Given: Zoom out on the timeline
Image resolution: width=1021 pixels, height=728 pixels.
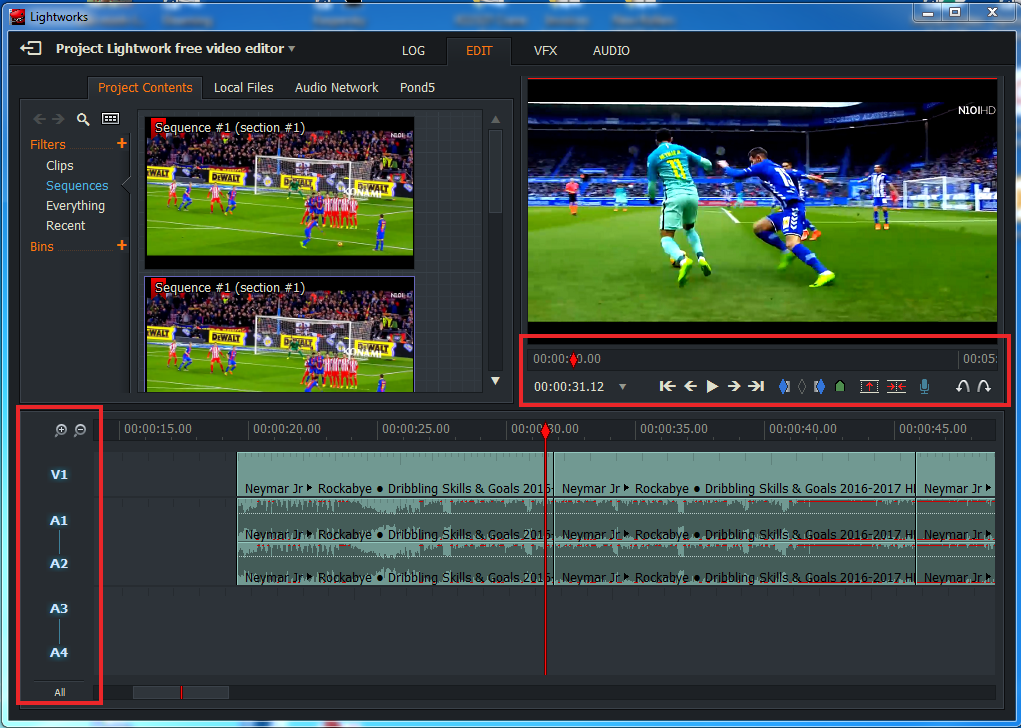Looking at the screenshot, I should click(x=80, y=430).
